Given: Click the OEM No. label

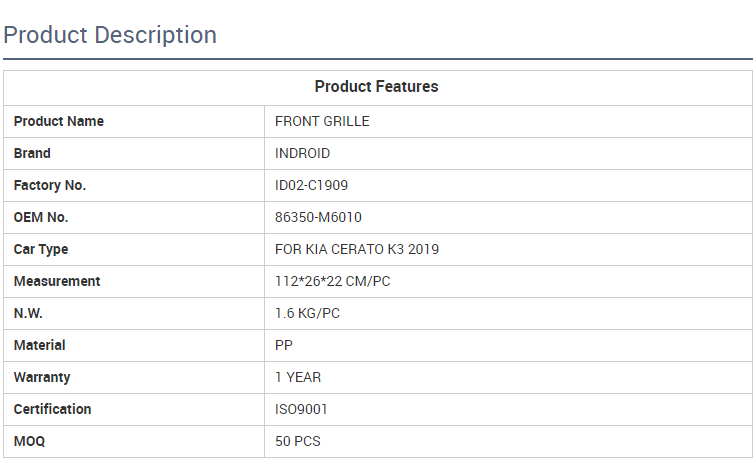Looking at the screenshot, I should coord(41,218).
